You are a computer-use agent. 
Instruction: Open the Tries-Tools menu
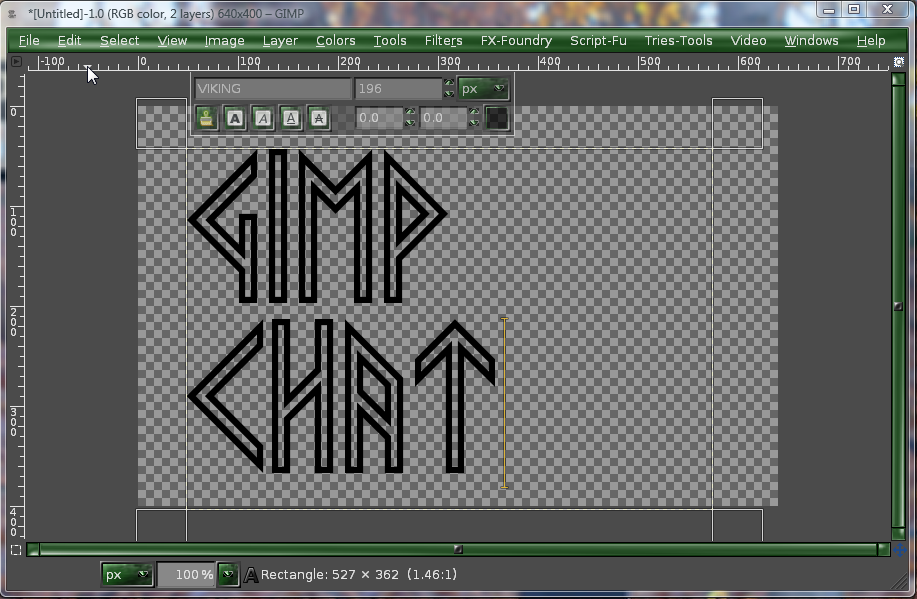coord(678,40)
